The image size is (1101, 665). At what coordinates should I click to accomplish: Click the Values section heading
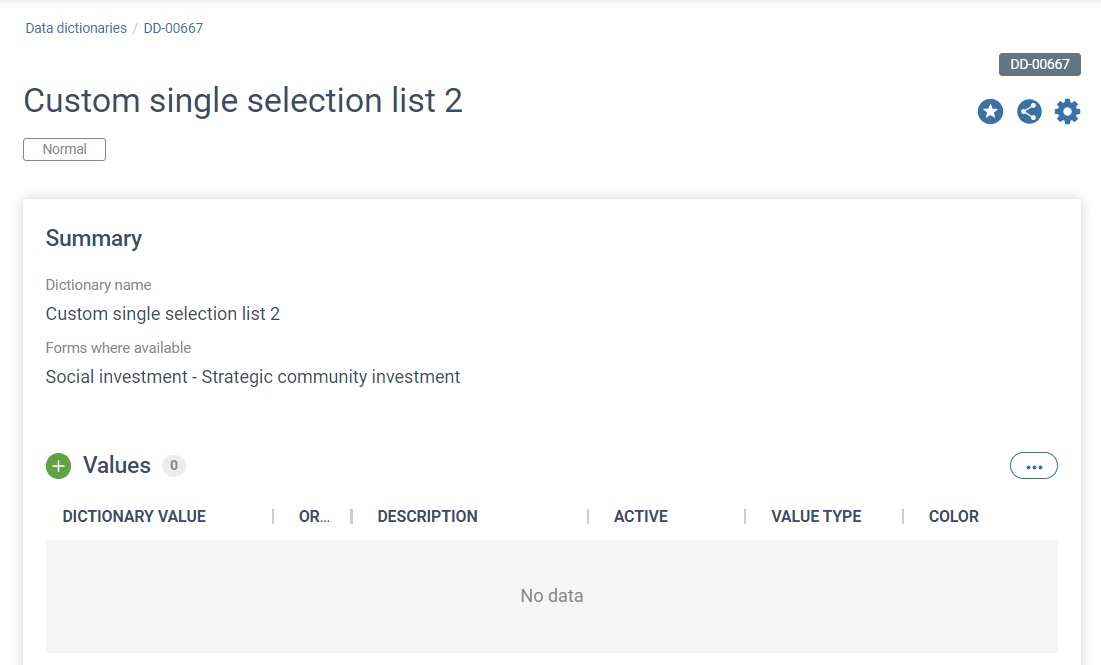tap(117, 466)
